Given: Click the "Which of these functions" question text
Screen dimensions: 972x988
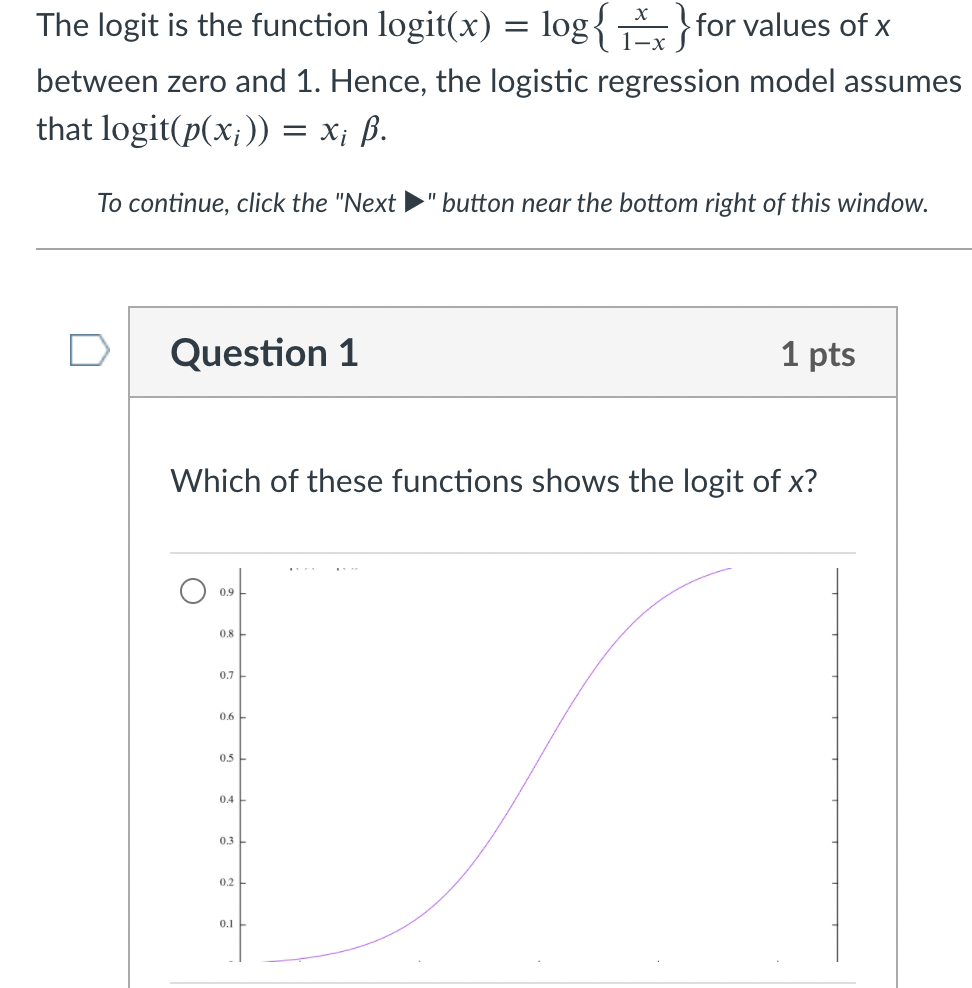Looking at the screenshot, I should click(x=494, y=481).
